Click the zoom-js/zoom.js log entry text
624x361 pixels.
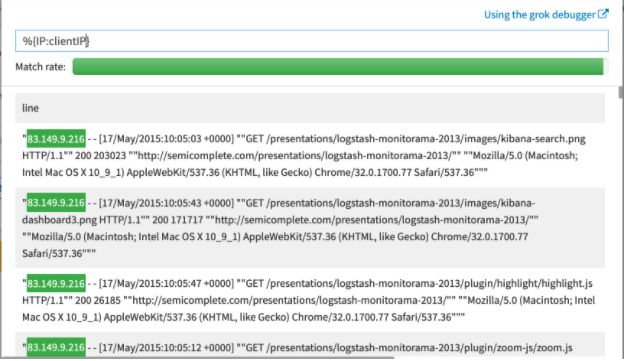(x=310, y=345)
